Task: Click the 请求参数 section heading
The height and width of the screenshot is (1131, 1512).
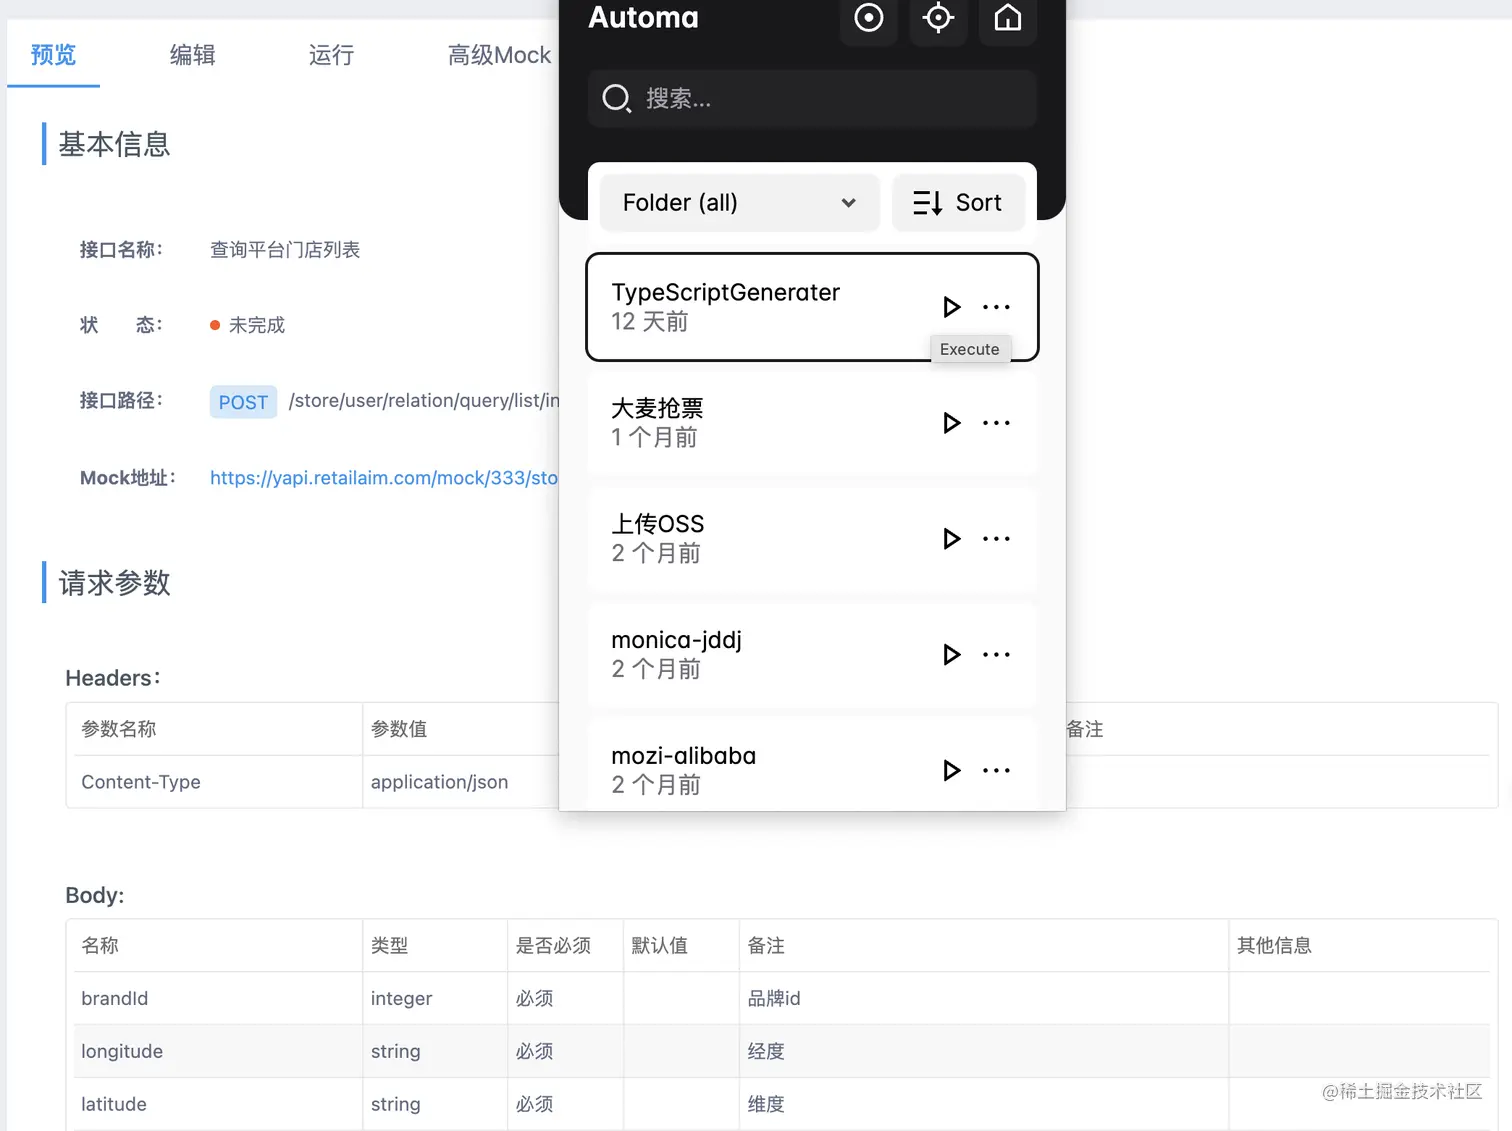Action: pos(114,583)
